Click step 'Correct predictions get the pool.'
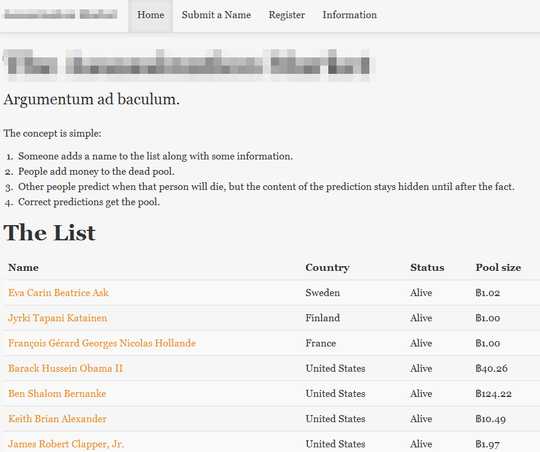Image resolution: width=540 pixels, height=452 pixels. [89, 202]
